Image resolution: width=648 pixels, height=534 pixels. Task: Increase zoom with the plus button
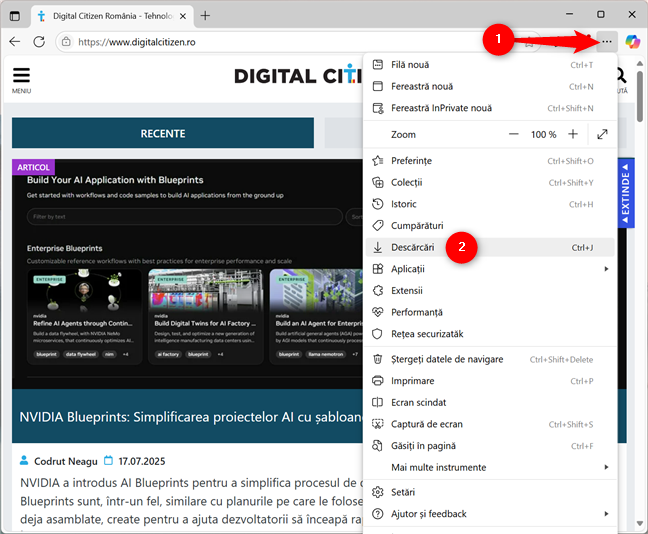point(573,134)
